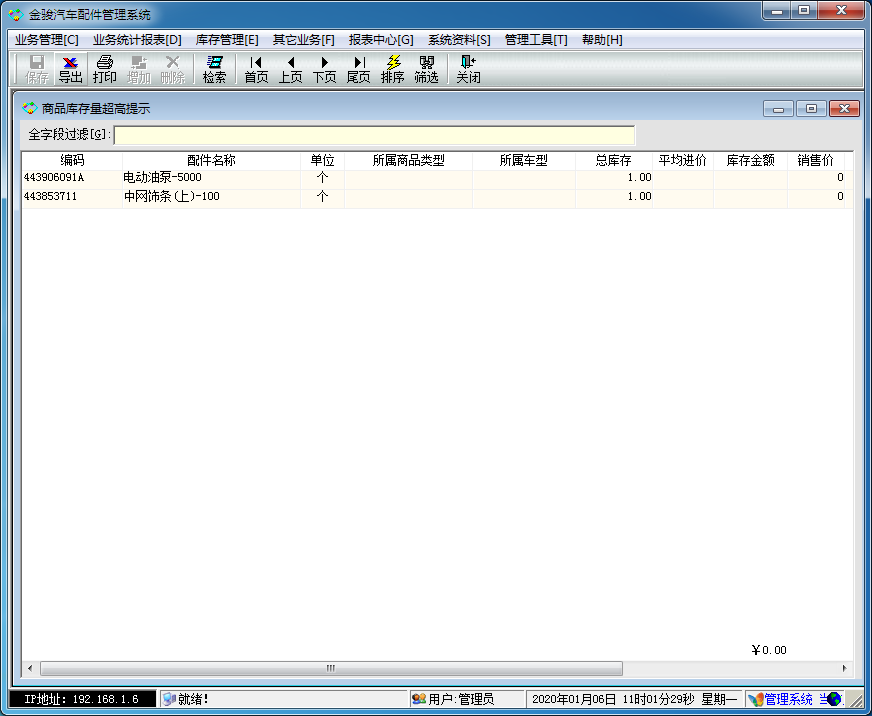Open the 帮助[H] menu
The height and width of the screenshot is (716, 872).
tap(602, 40)
